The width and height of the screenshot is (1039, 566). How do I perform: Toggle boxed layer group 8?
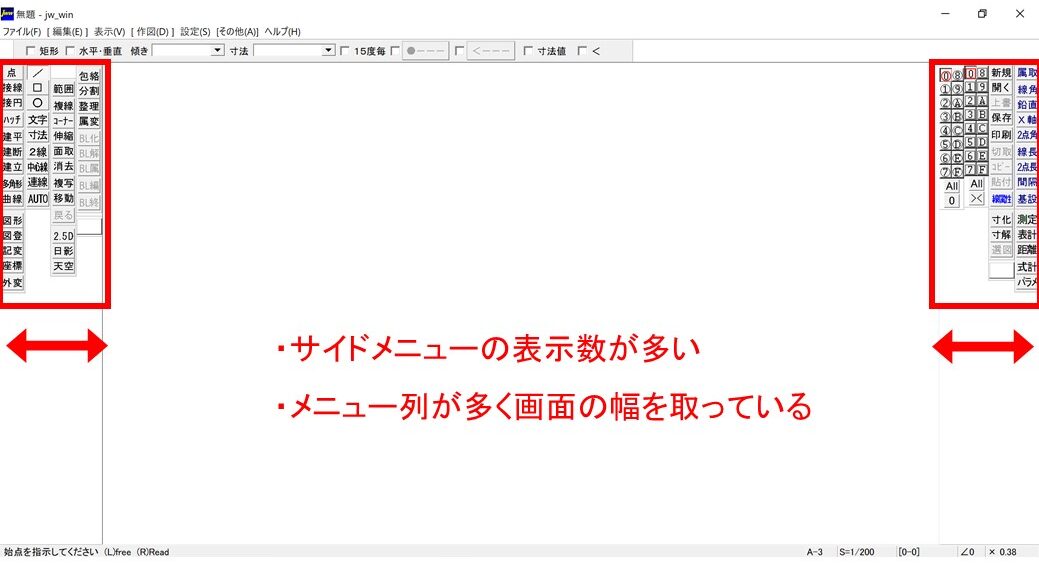(x=982, y=73)
